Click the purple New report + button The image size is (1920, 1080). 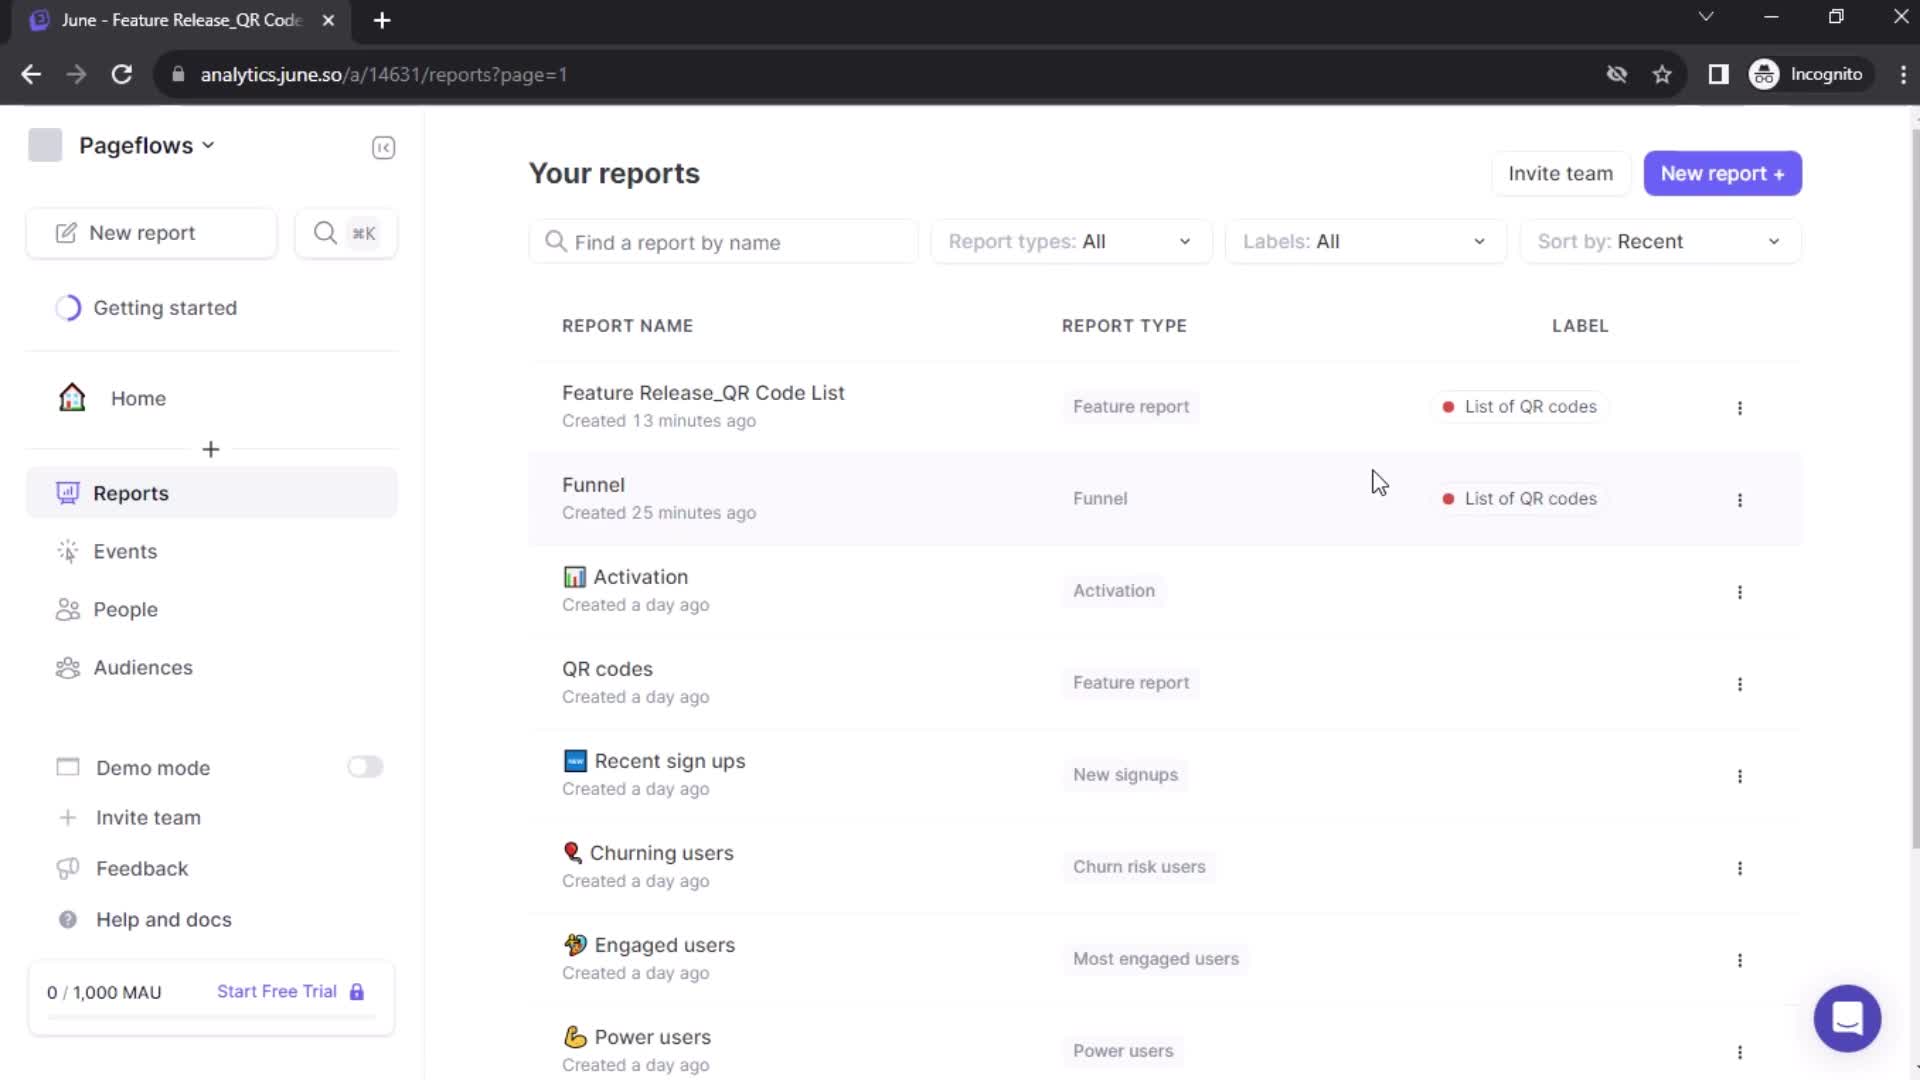tap(1722, 174)
